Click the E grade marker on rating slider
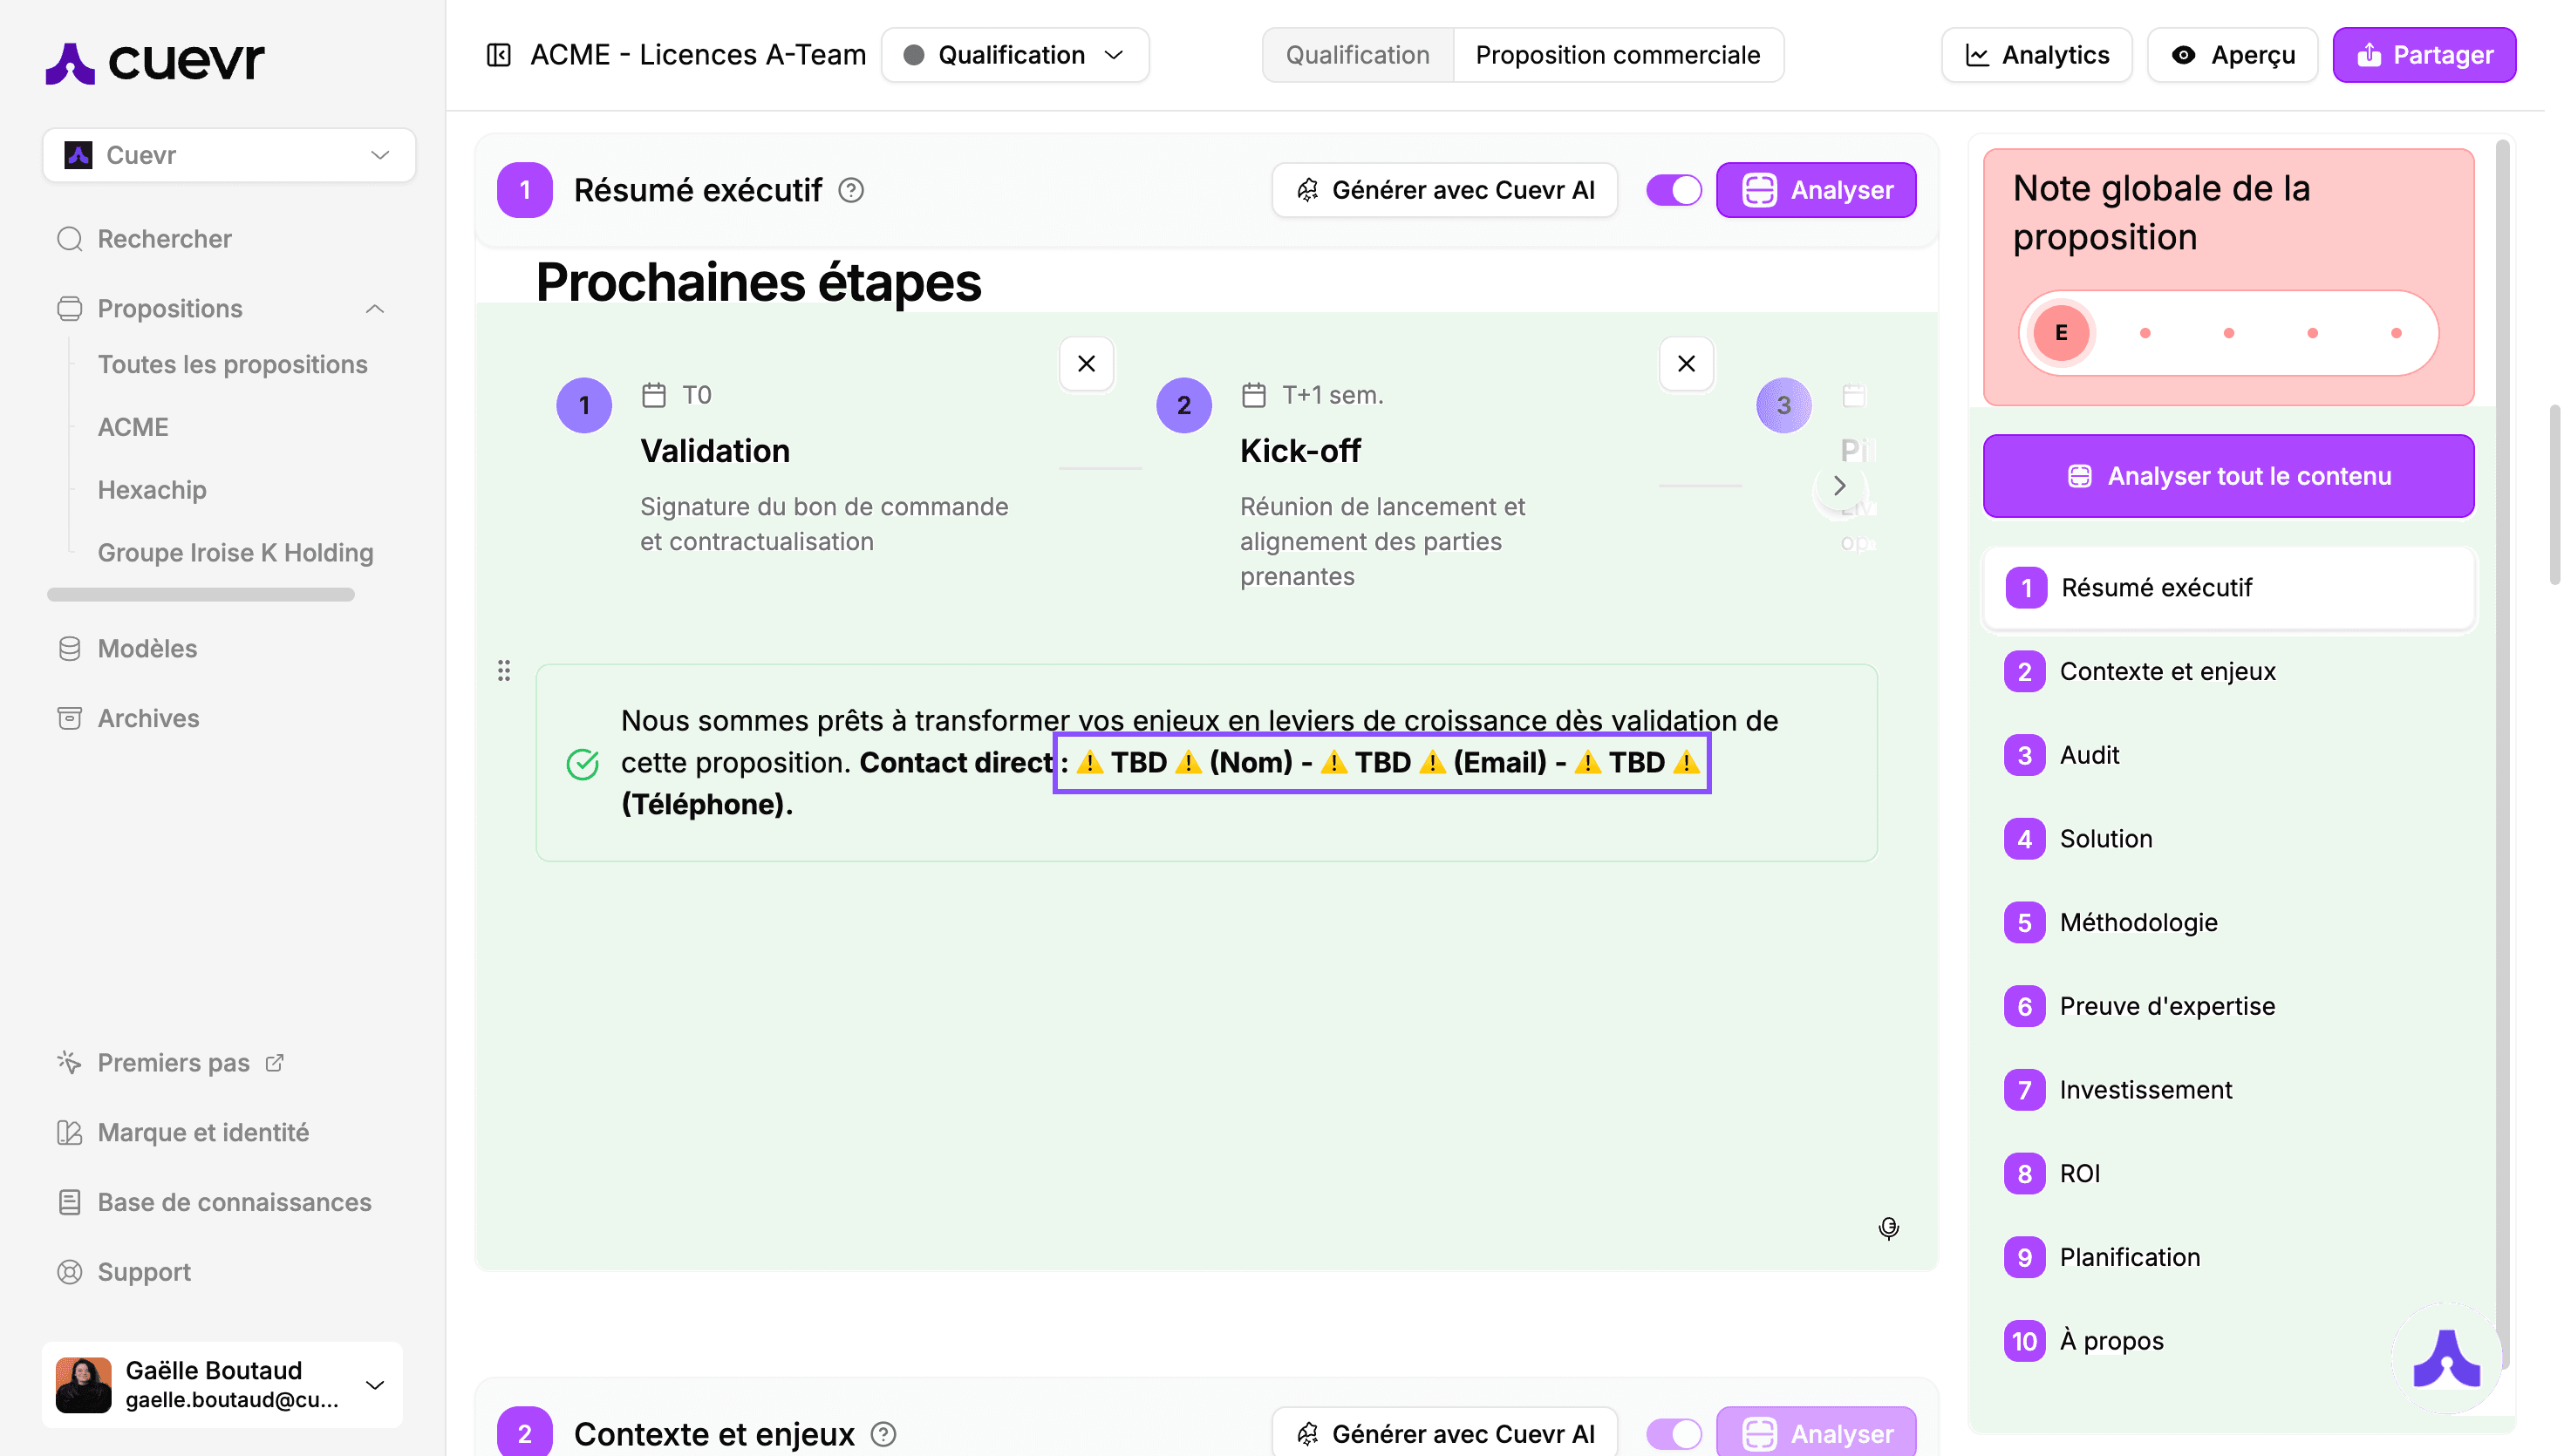This screenshot has height=1456, width=2564. 2061,333
